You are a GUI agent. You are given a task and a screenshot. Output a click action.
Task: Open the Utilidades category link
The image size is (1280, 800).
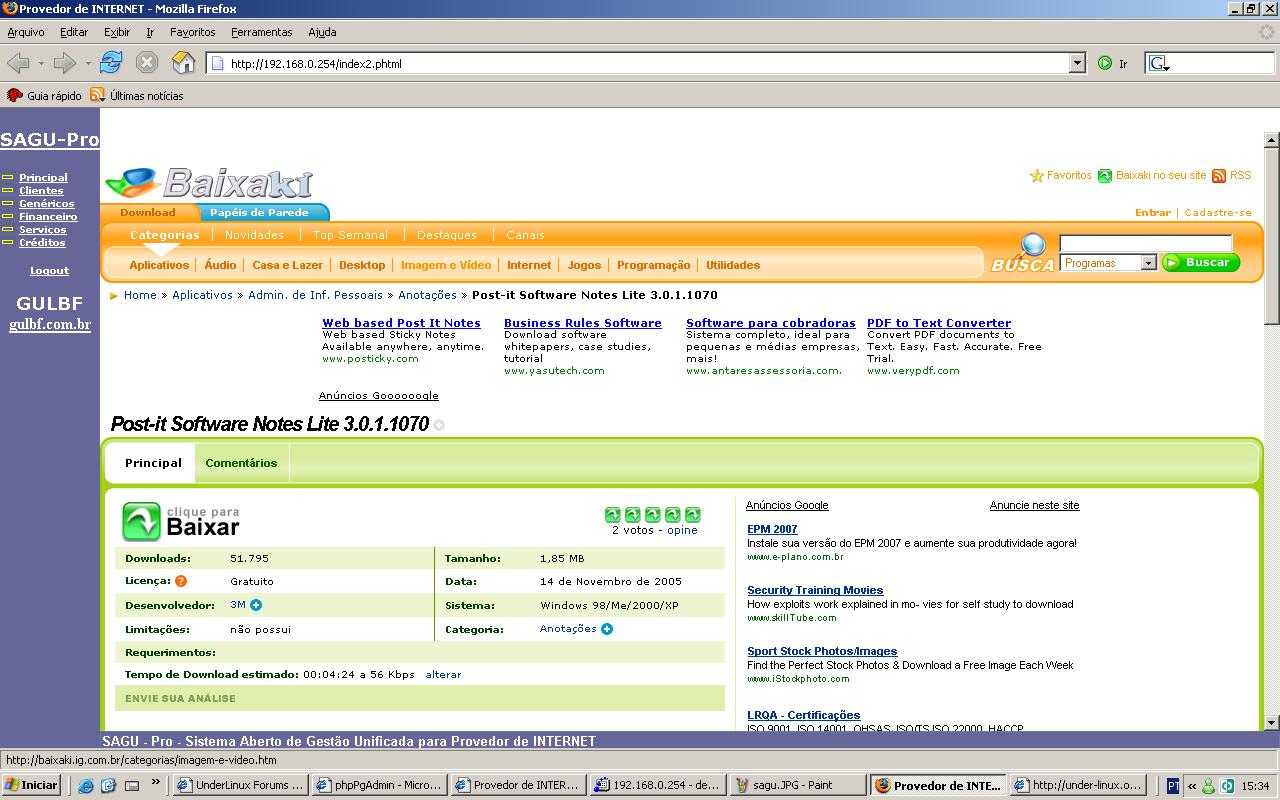pos(733,265)
